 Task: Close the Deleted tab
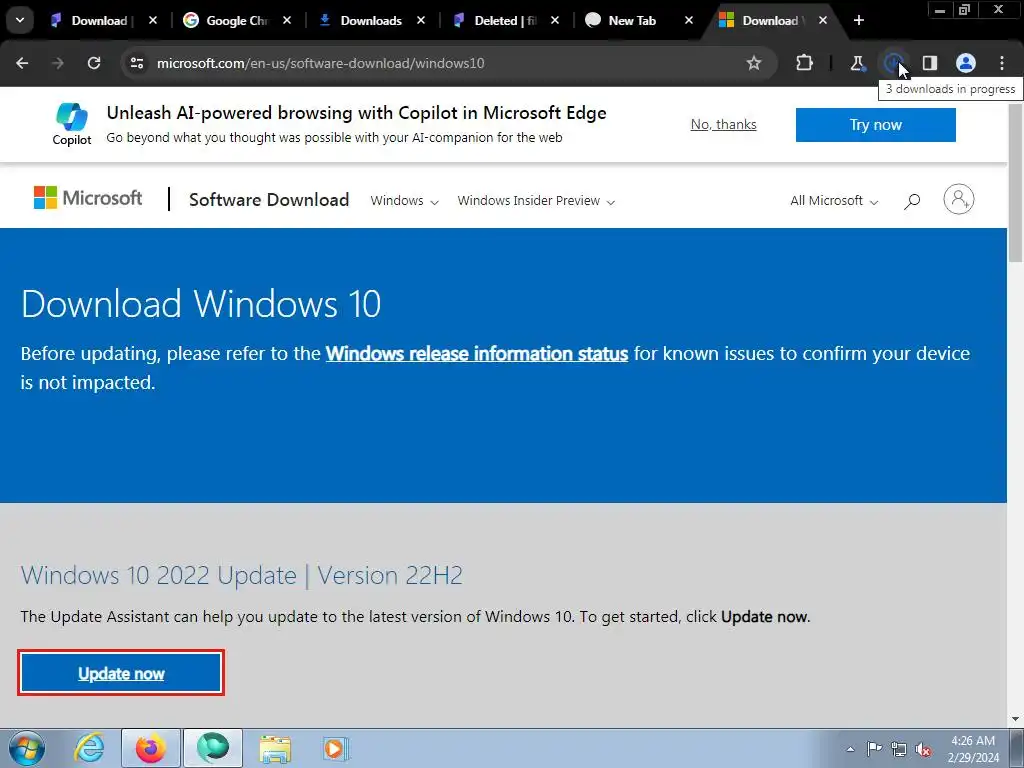554,21
